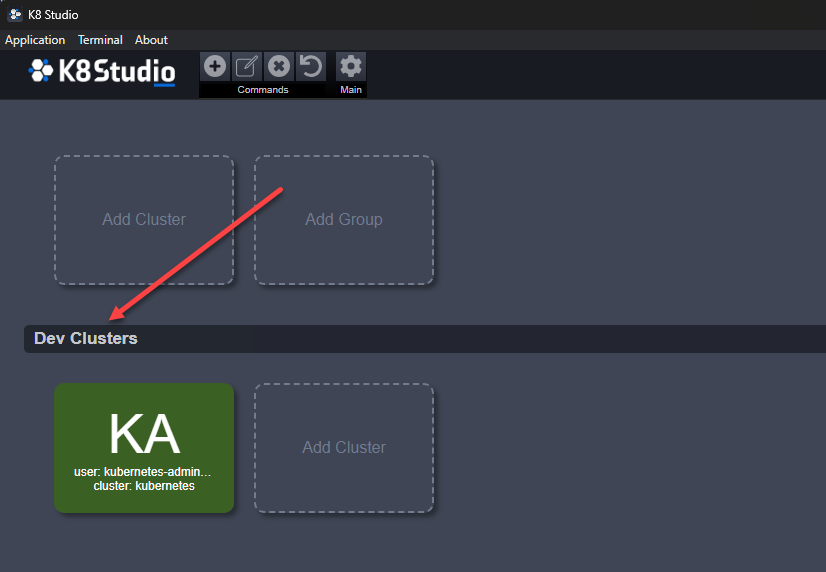Image resolution: width=826 pixels, height=572 pixels.
Task: Click the Commands toolbar label
Action: tap(263, 90)
